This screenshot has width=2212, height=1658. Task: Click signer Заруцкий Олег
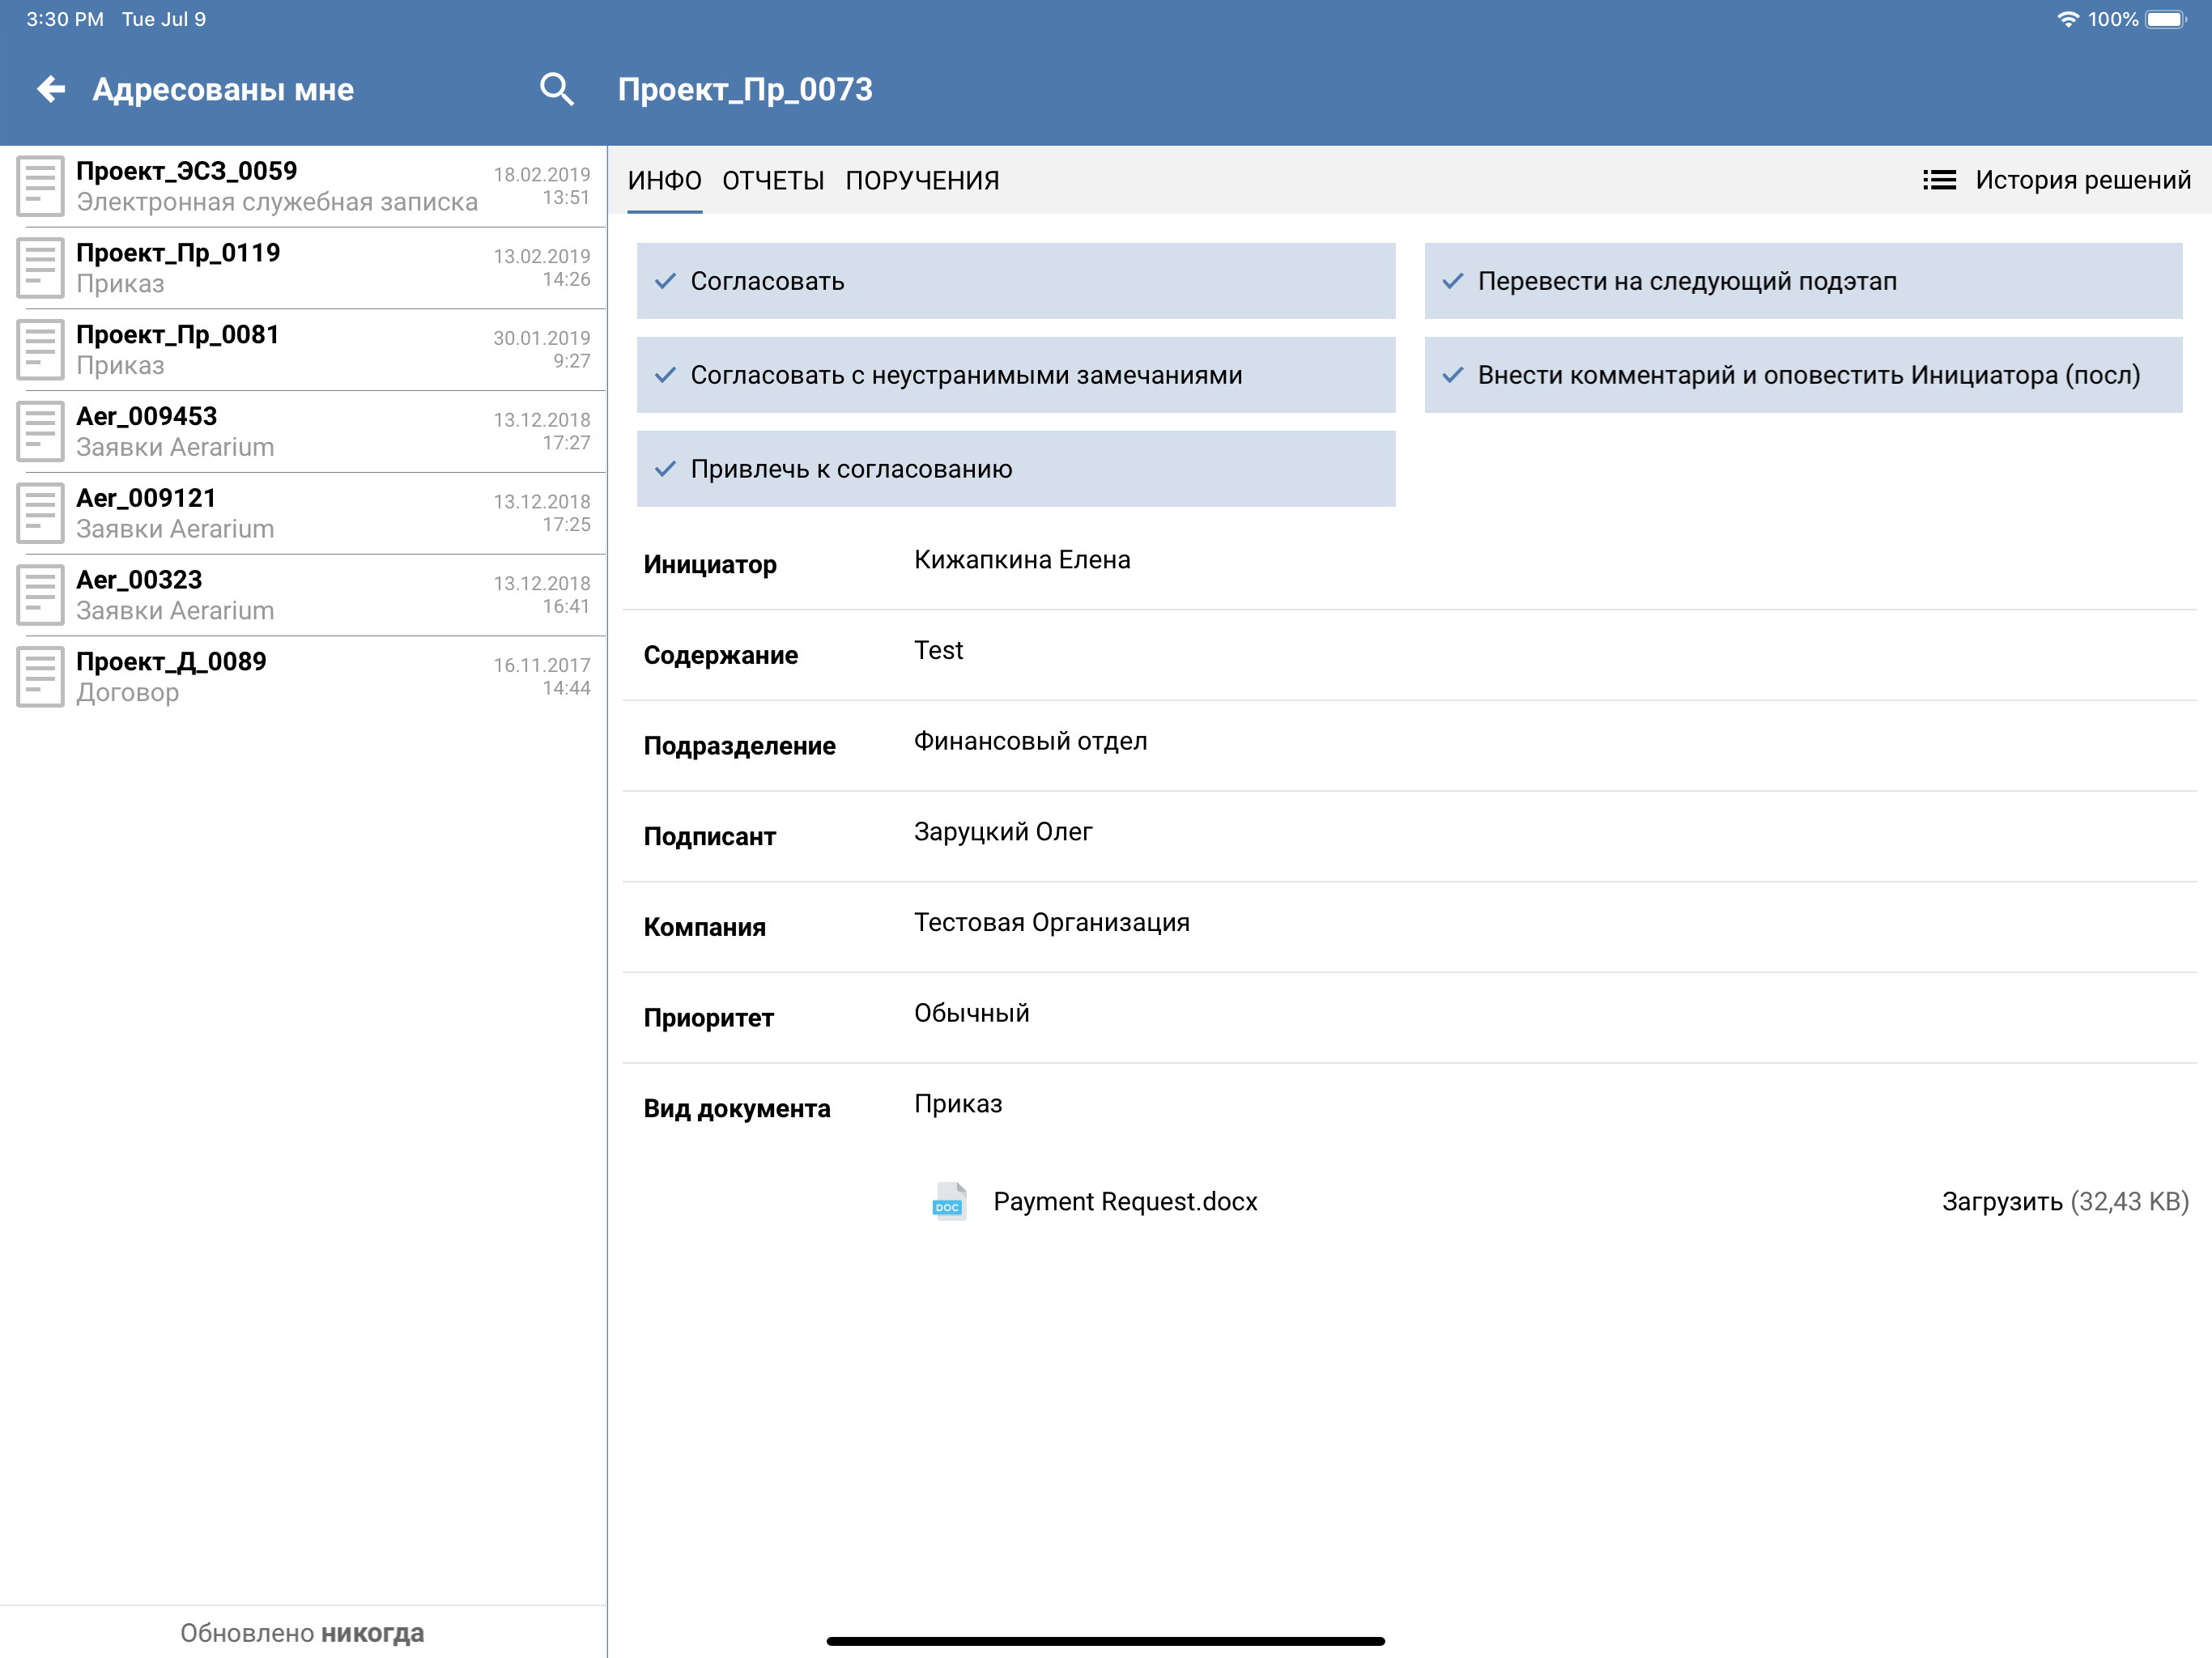tap(1003, 832)
